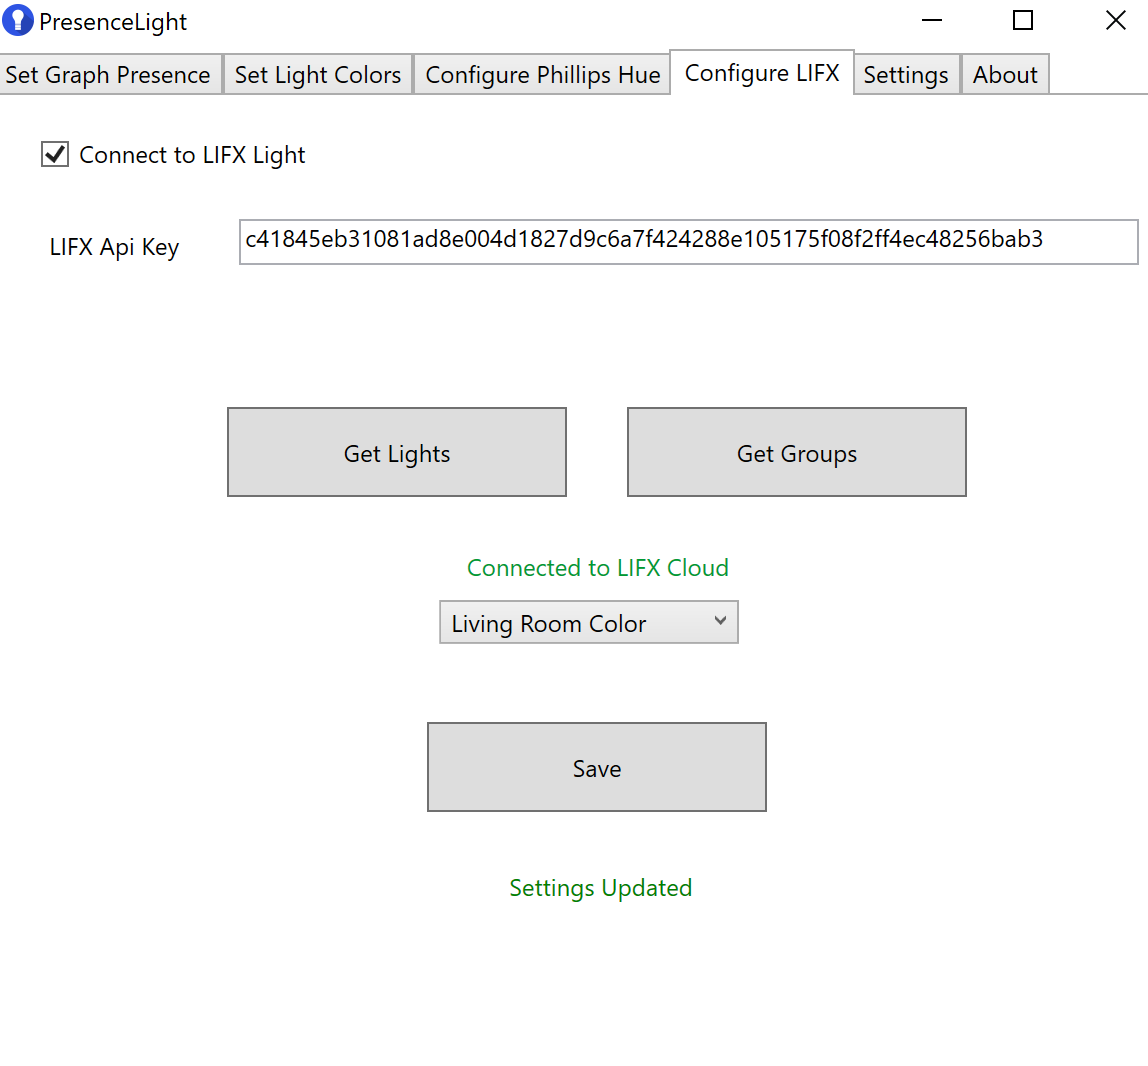Show the About tab
This screenshot has height=1066, width=1148.
click(1005, 75)
